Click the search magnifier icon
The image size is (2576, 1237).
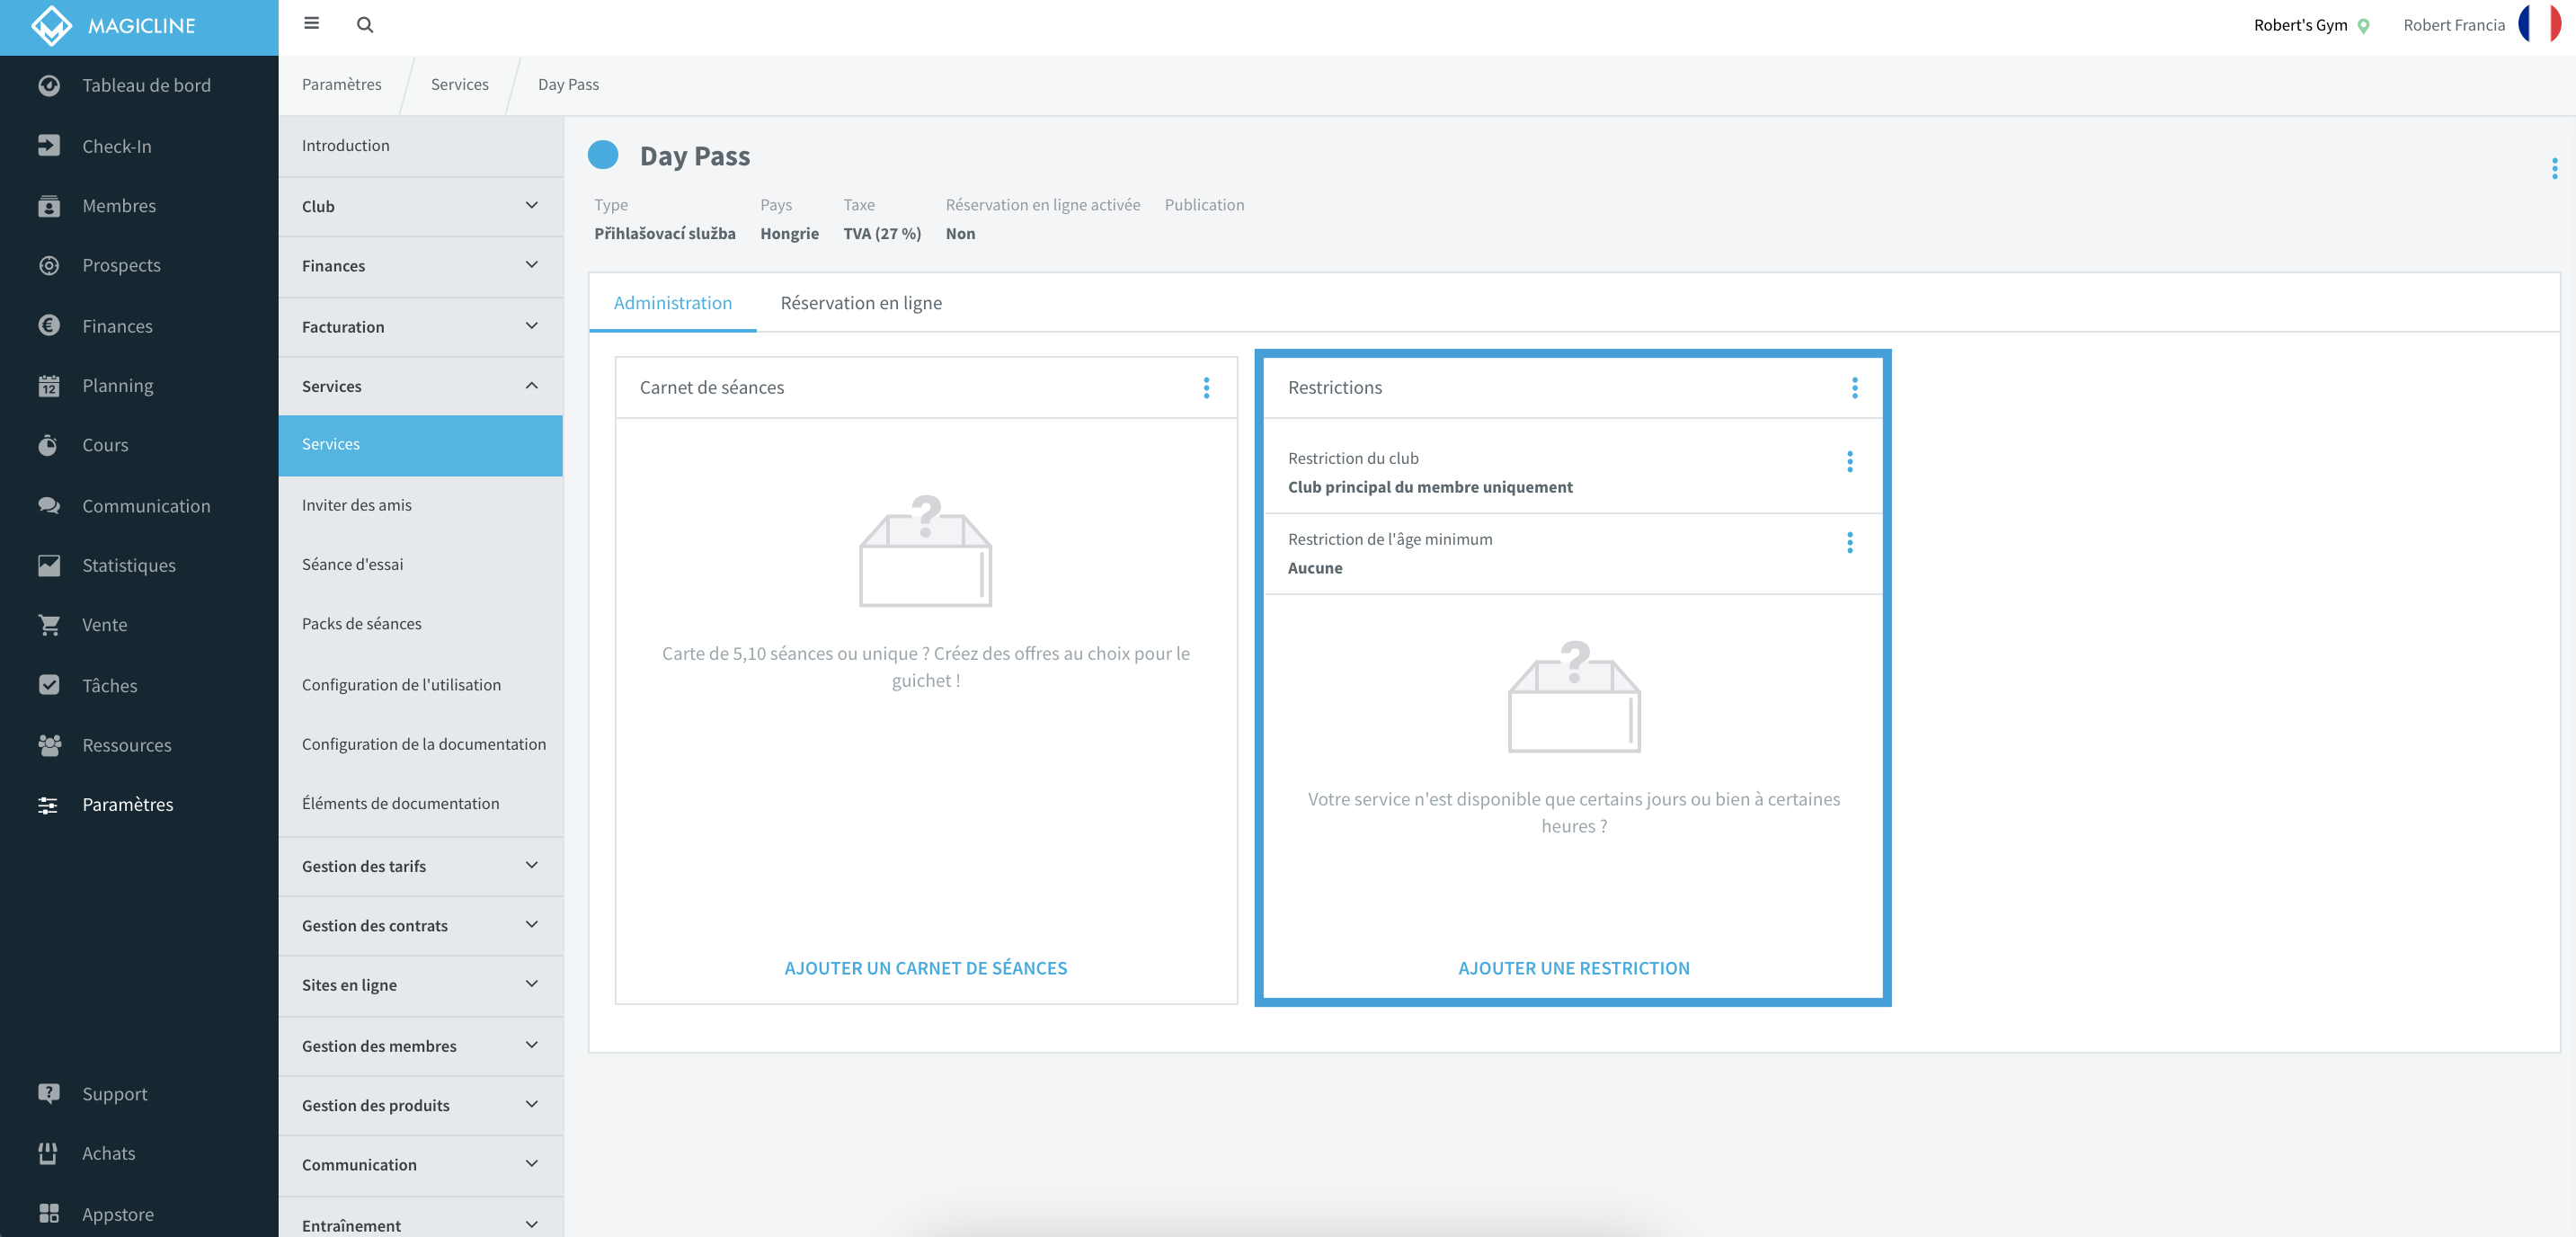coord(365,24)
